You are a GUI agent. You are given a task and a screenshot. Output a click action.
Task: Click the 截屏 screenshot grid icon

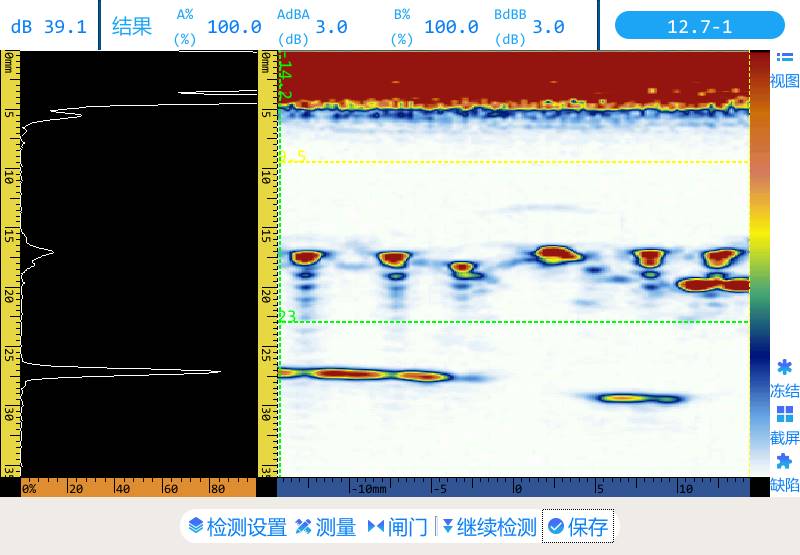[x=785, y=414]
